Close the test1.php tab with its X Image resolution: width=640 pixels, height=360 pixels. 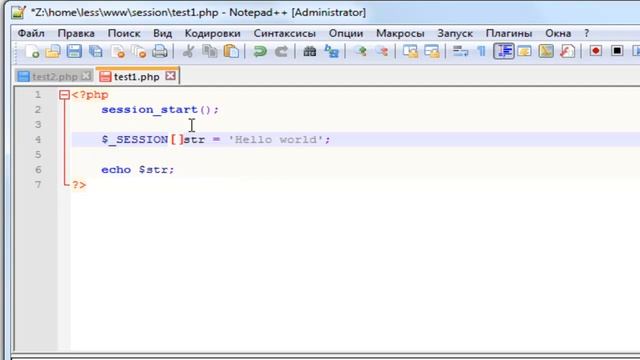(171, 76)
